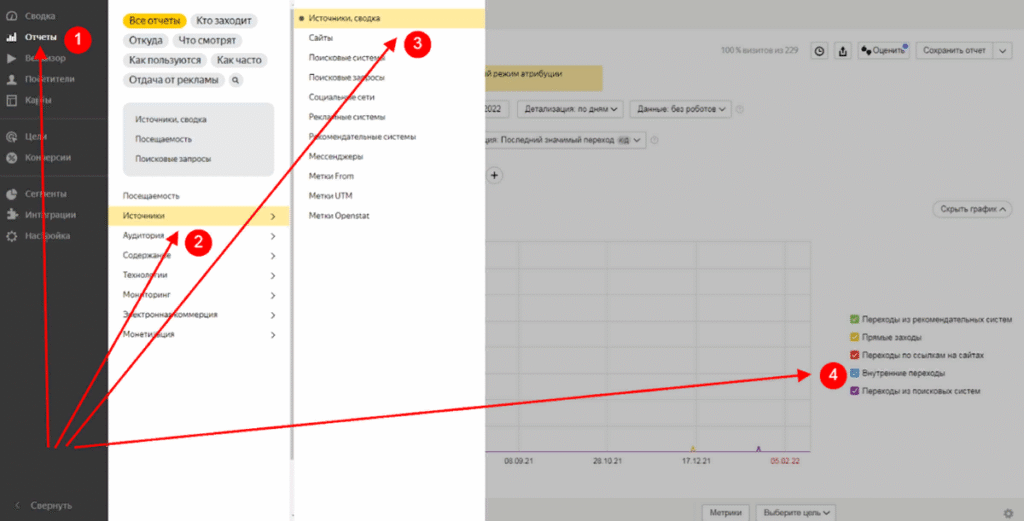The width and height of the screenshot is (1024, 521).
Task: Click the clock history icon near Оценить
Action: pos(819,50)
